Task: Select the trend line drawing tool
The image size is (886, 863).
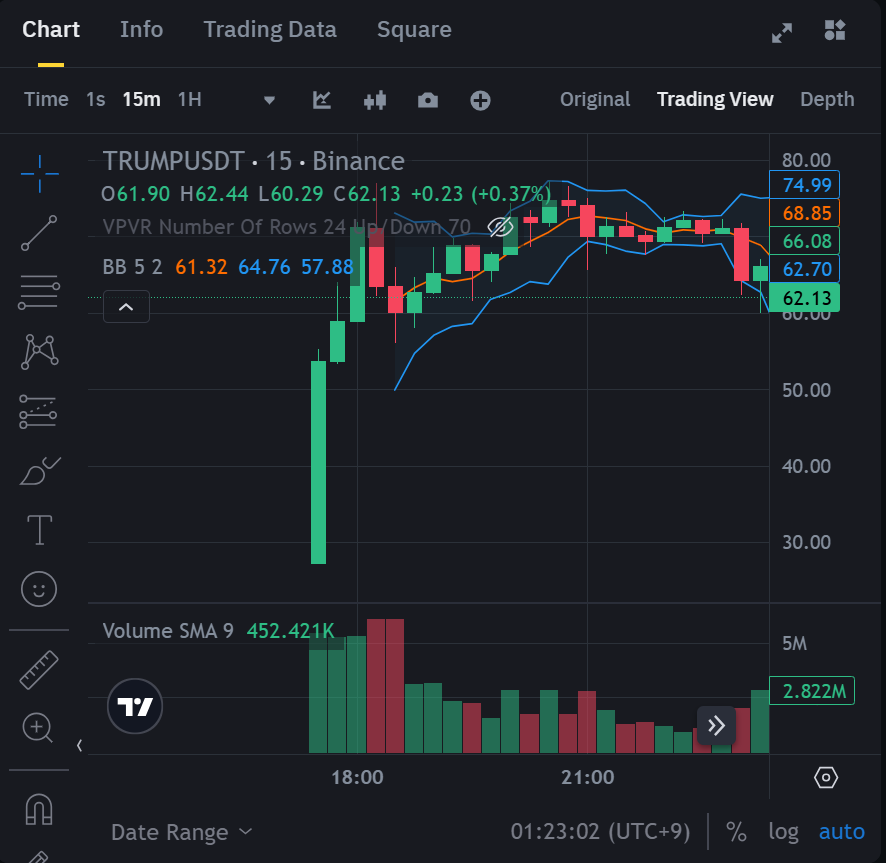Action: [39, 233]
